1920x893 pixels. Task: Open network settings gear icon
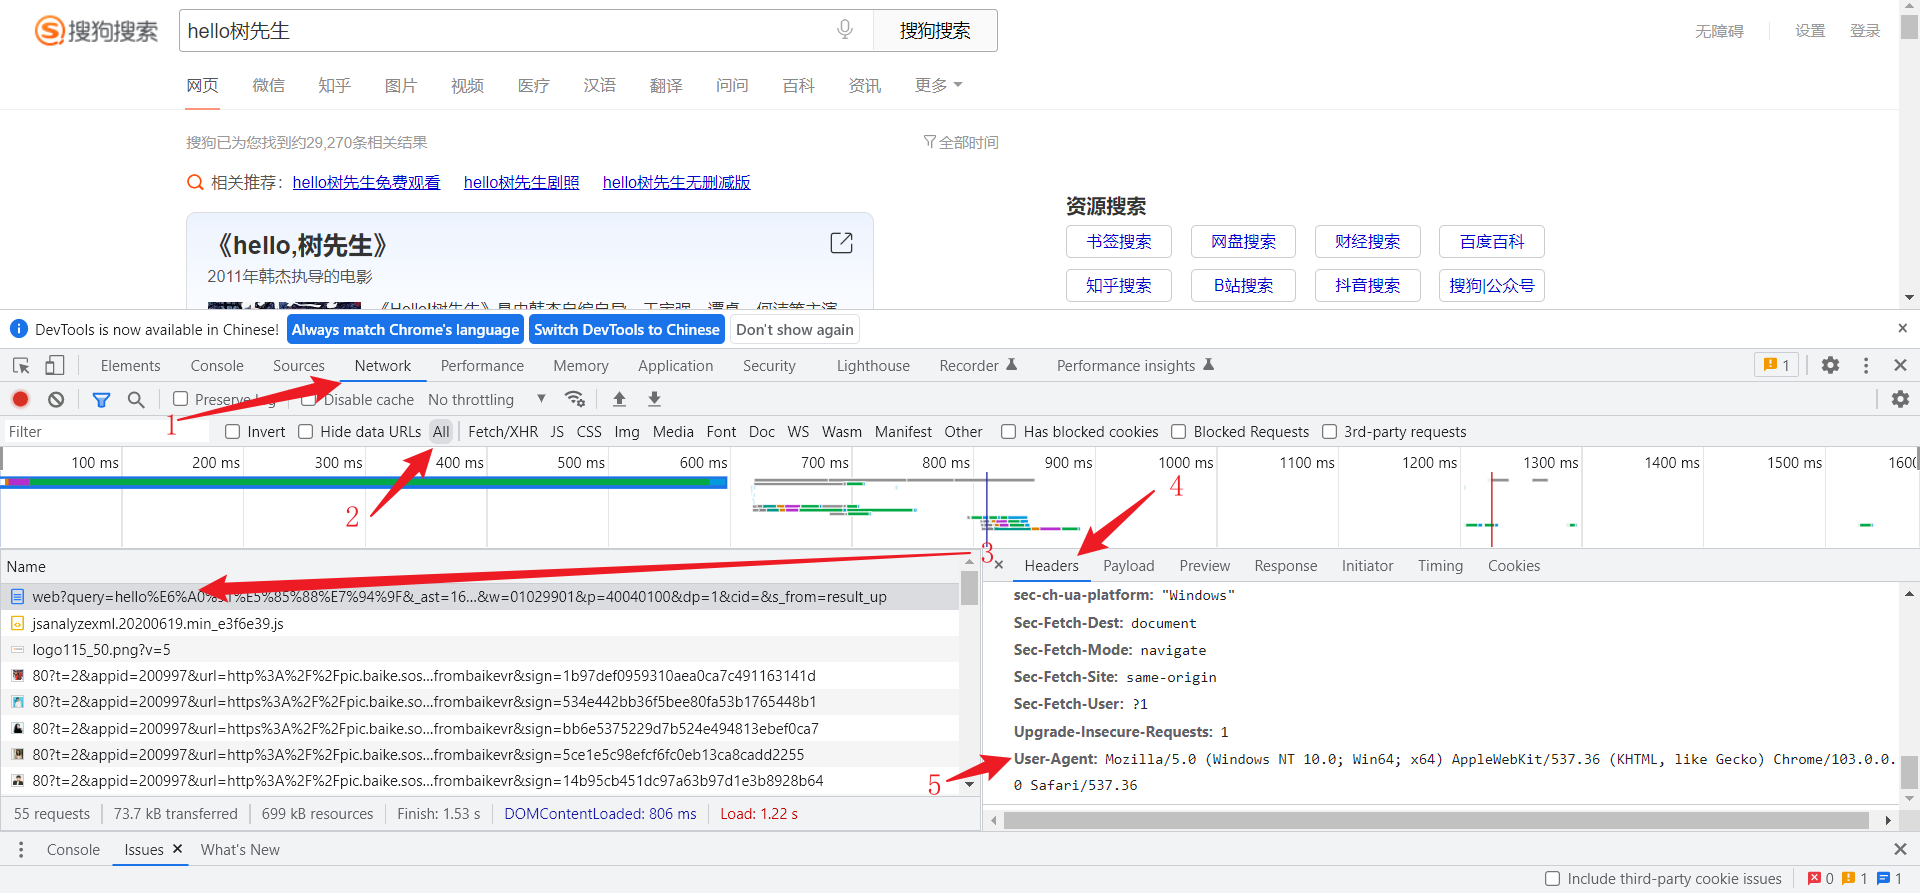pos(1900,399)
